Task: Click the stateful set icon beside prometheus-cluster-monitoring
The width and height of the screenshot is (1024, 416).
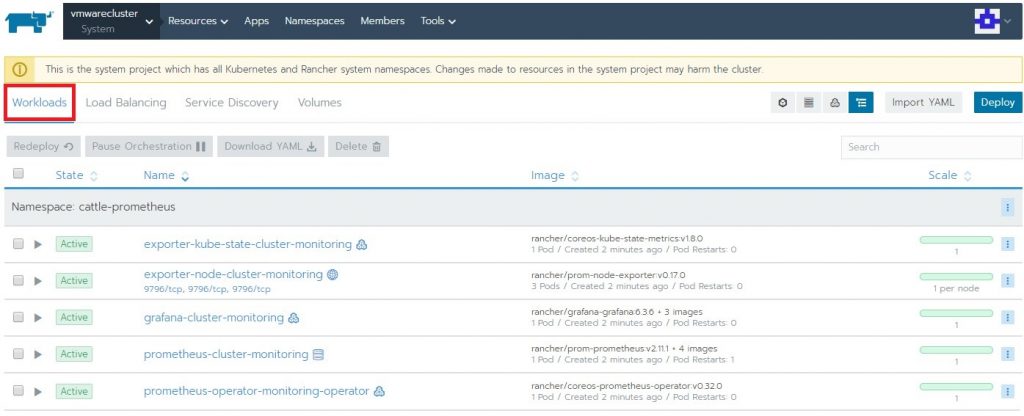Action: [318, 355]
